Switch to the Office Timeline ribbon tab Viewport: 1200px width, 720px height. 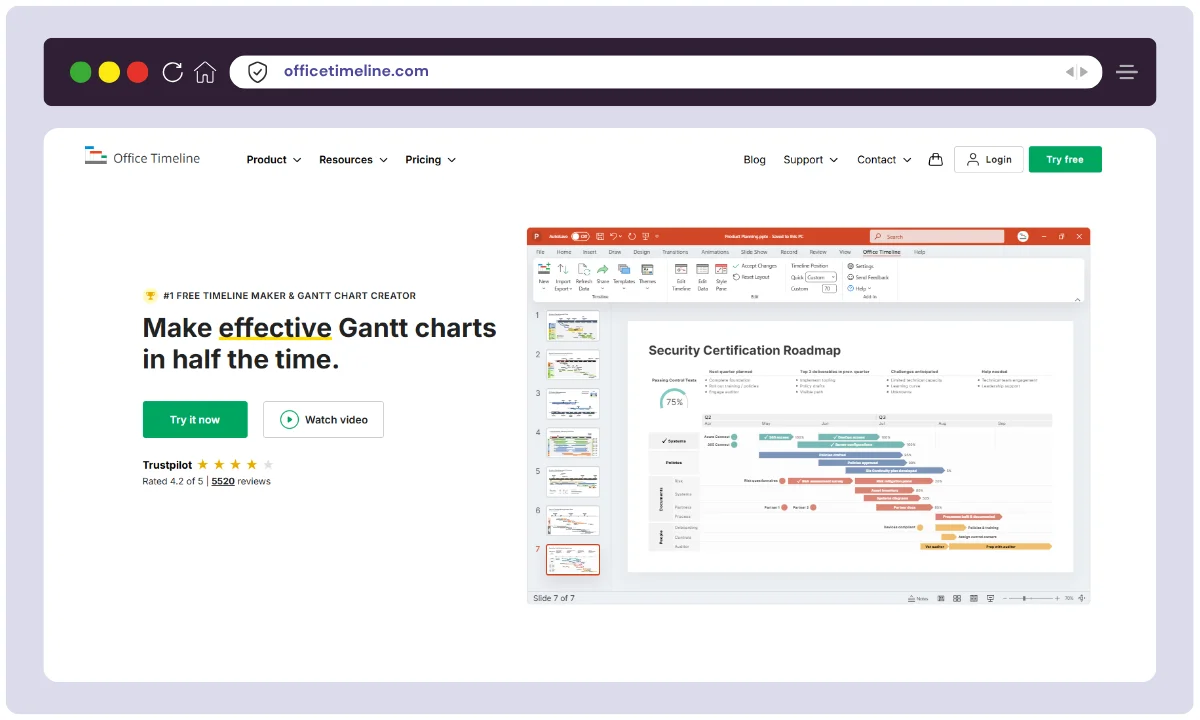pos(881,252)
